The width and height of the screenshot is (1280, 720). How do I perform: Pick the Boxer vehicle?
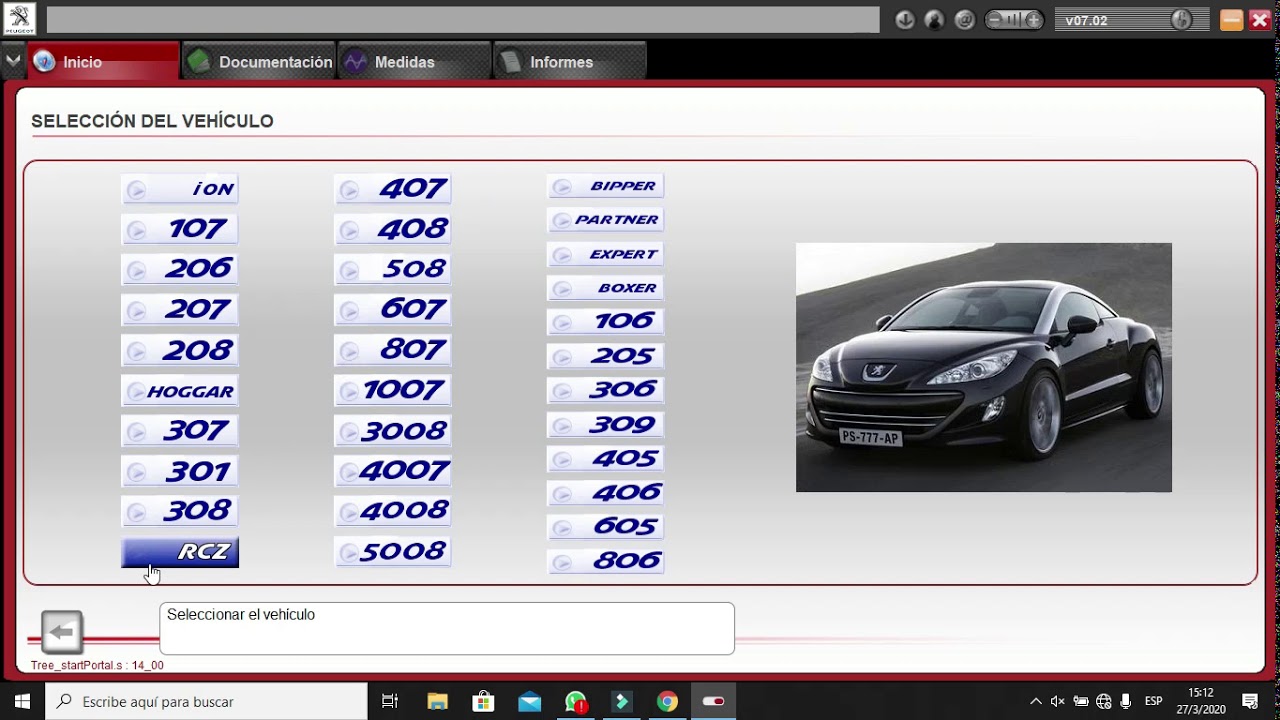pos(606,288)
